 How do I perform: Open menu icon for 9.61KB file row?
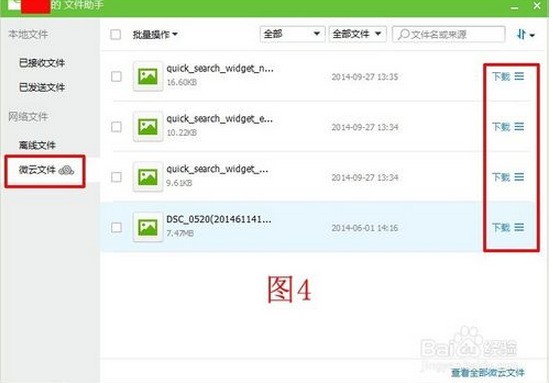tap(519, 177)
